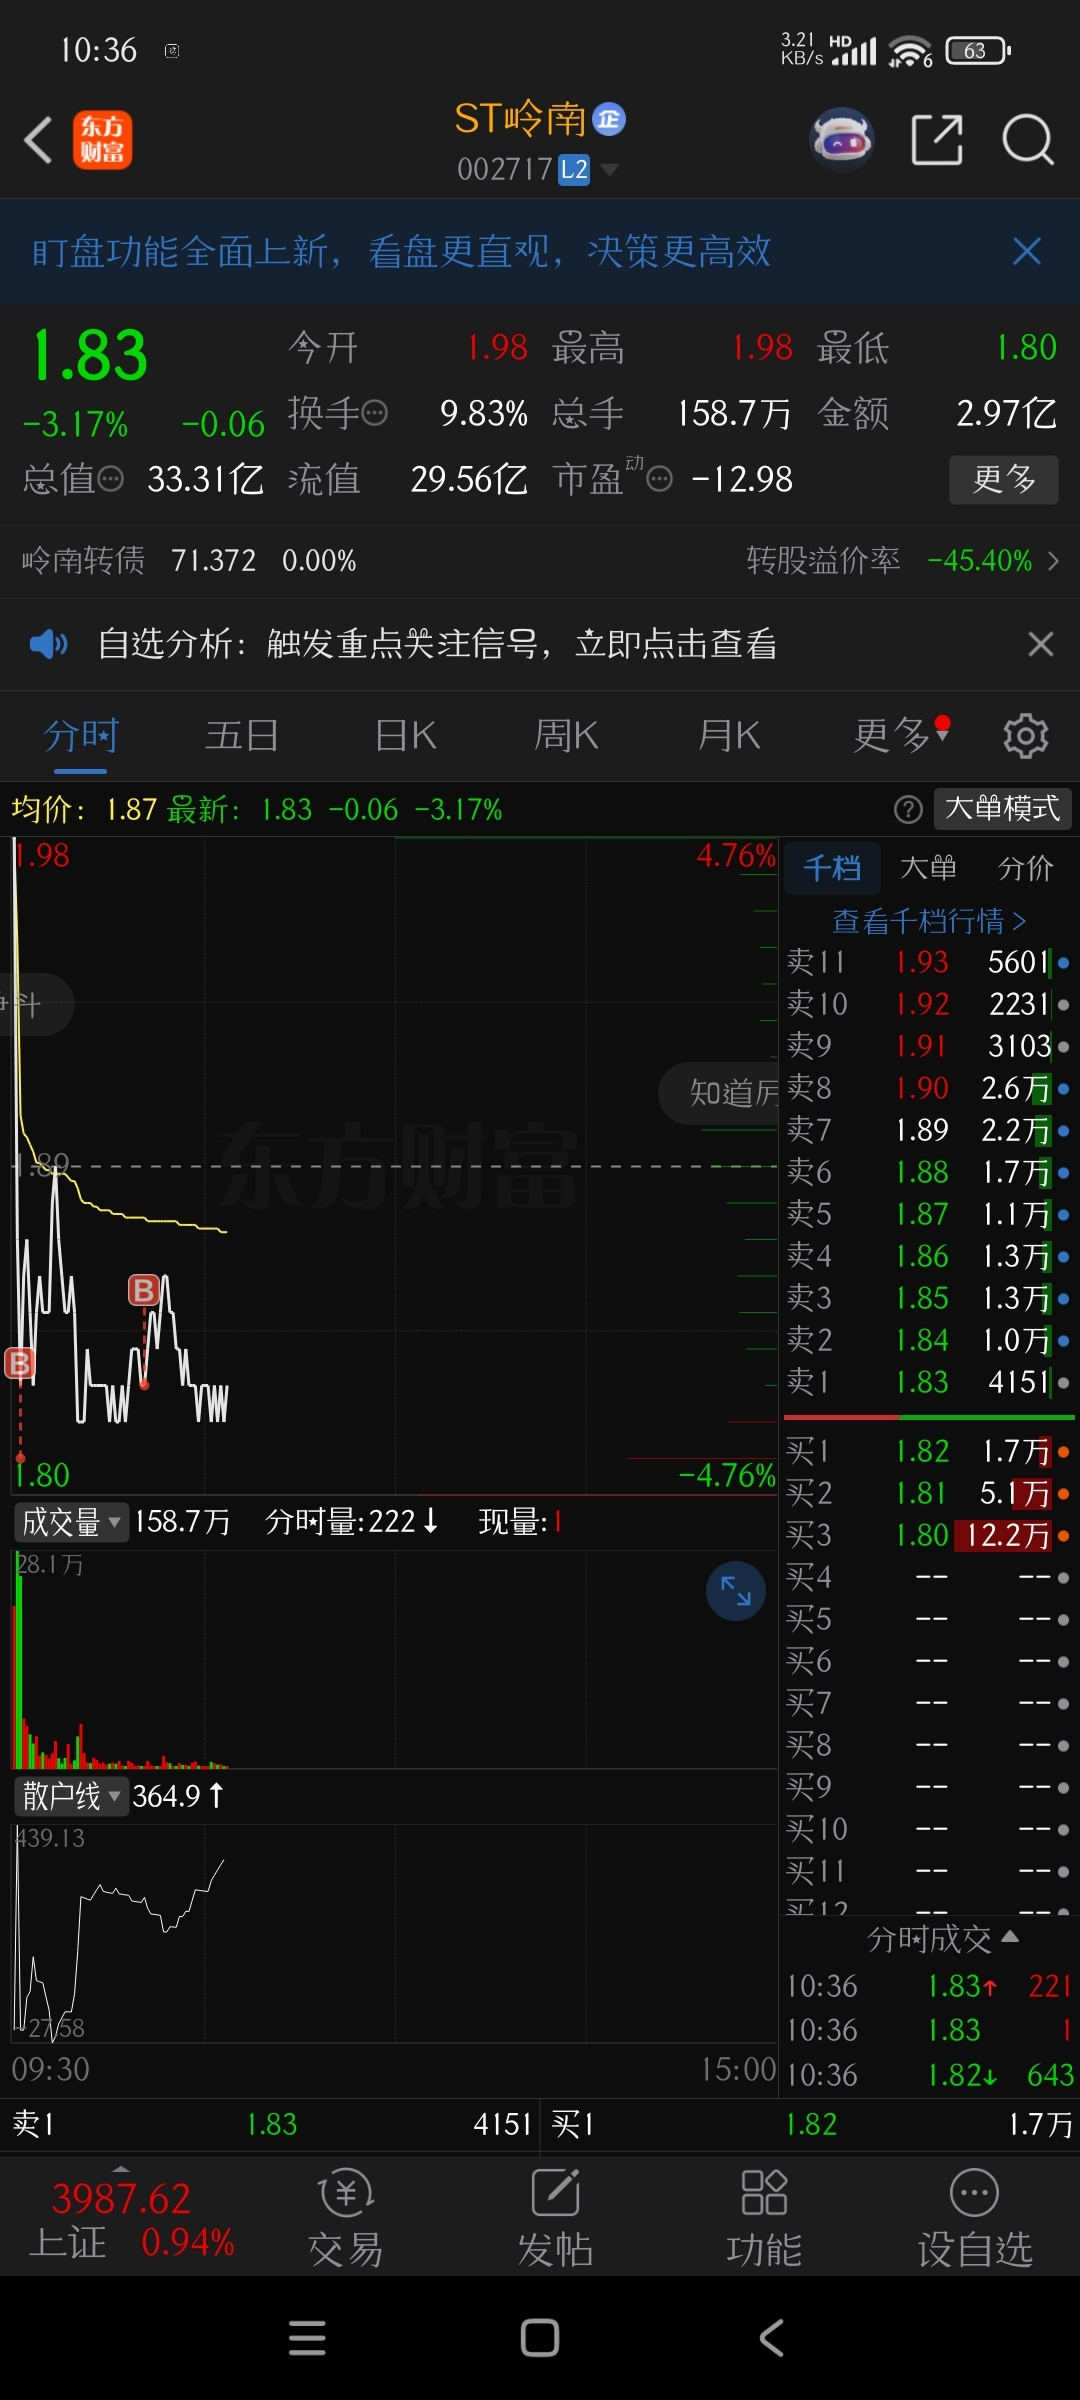Open chart settings gear icon
1080x2400 pixels.
click(1026, 736)
